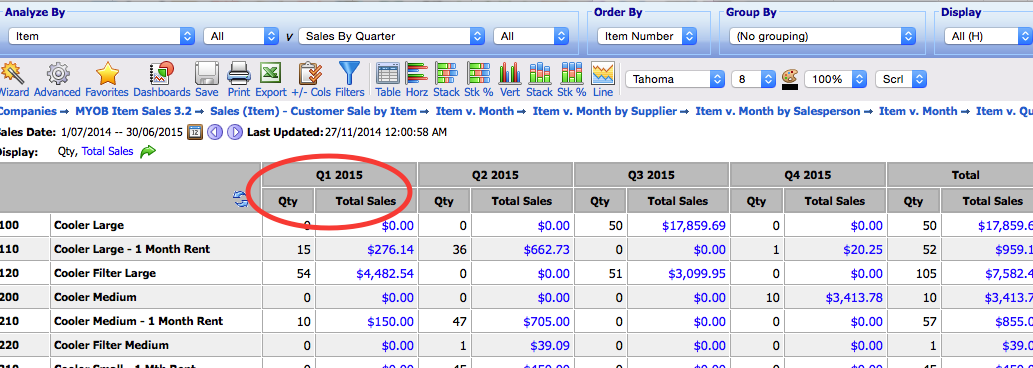
Task: Click the Favorites star icon
Action: point(107,80)
